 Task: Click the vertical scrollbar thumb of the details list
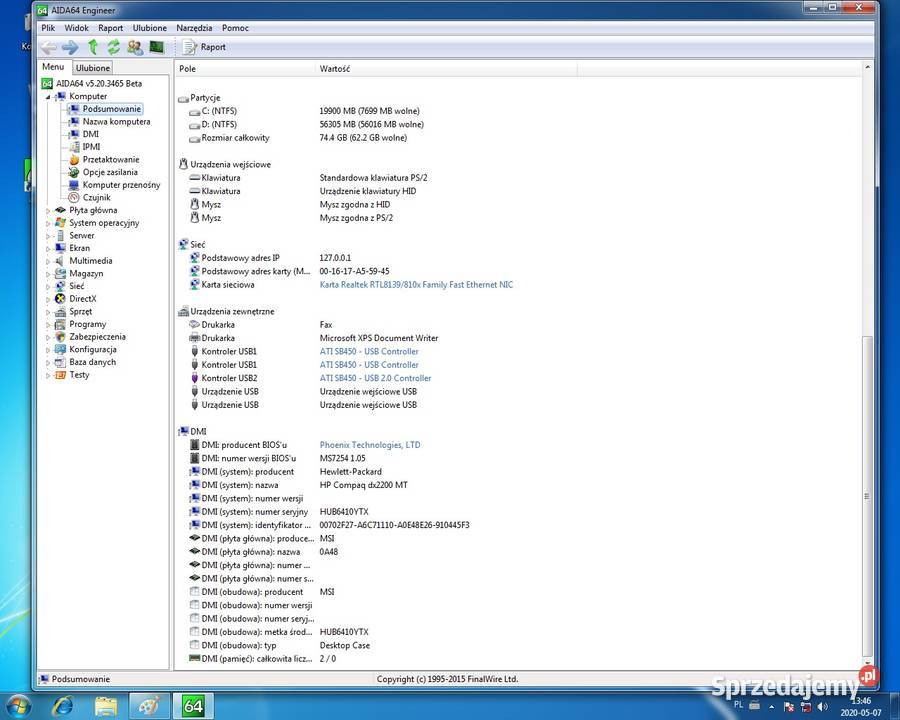click(867, 497)
